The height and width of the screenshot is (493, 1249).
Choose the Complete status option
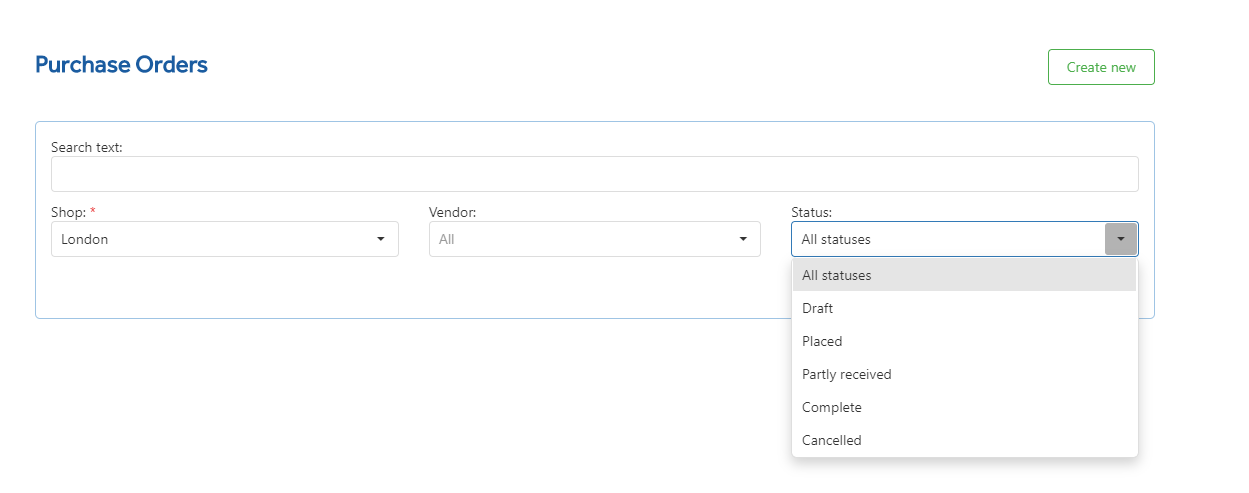(964, 407)
